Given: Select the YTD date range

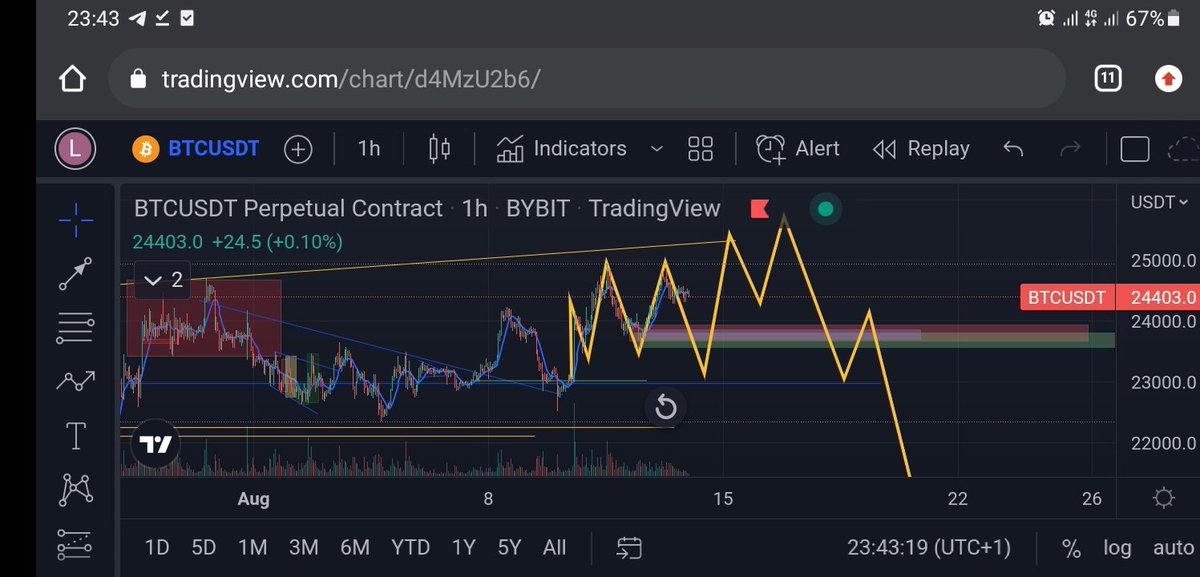Looking at the screenshot, I should pyautogui.click(x=410, y=547).
